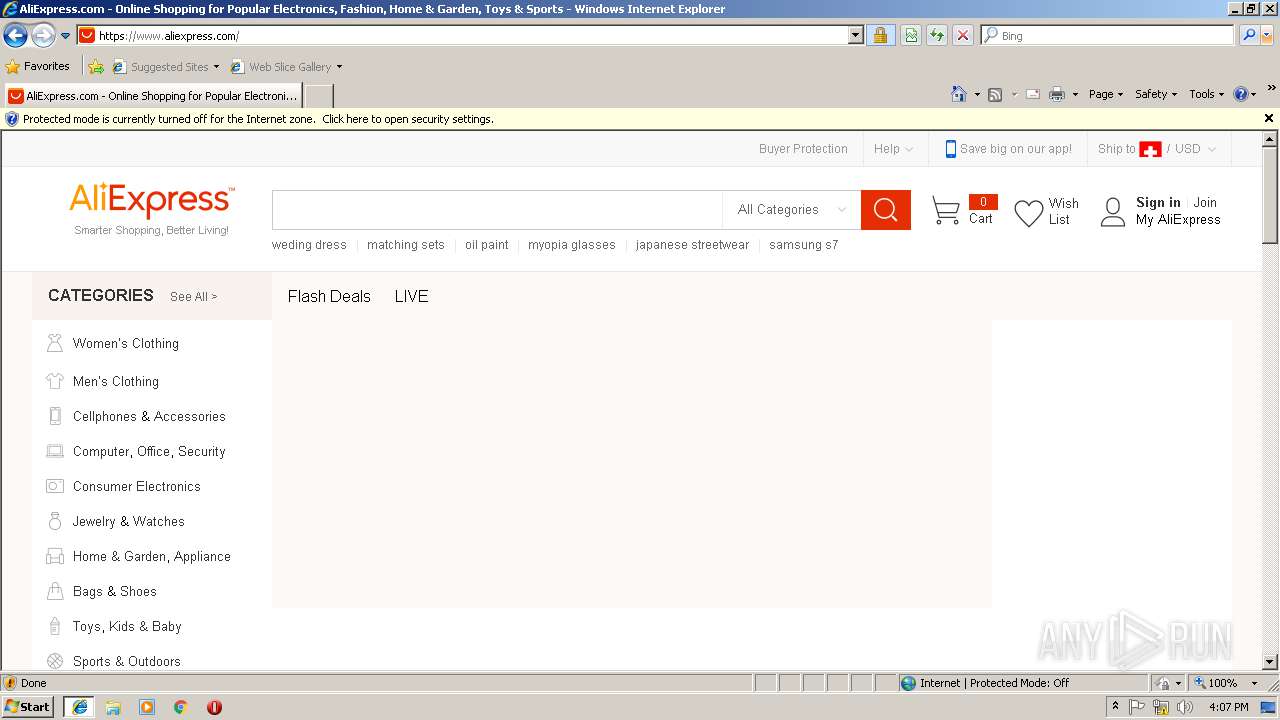This screenshot has width=1280, height=720.
Task: Click the Home toolbar icon
Action: tap(959, 94)
